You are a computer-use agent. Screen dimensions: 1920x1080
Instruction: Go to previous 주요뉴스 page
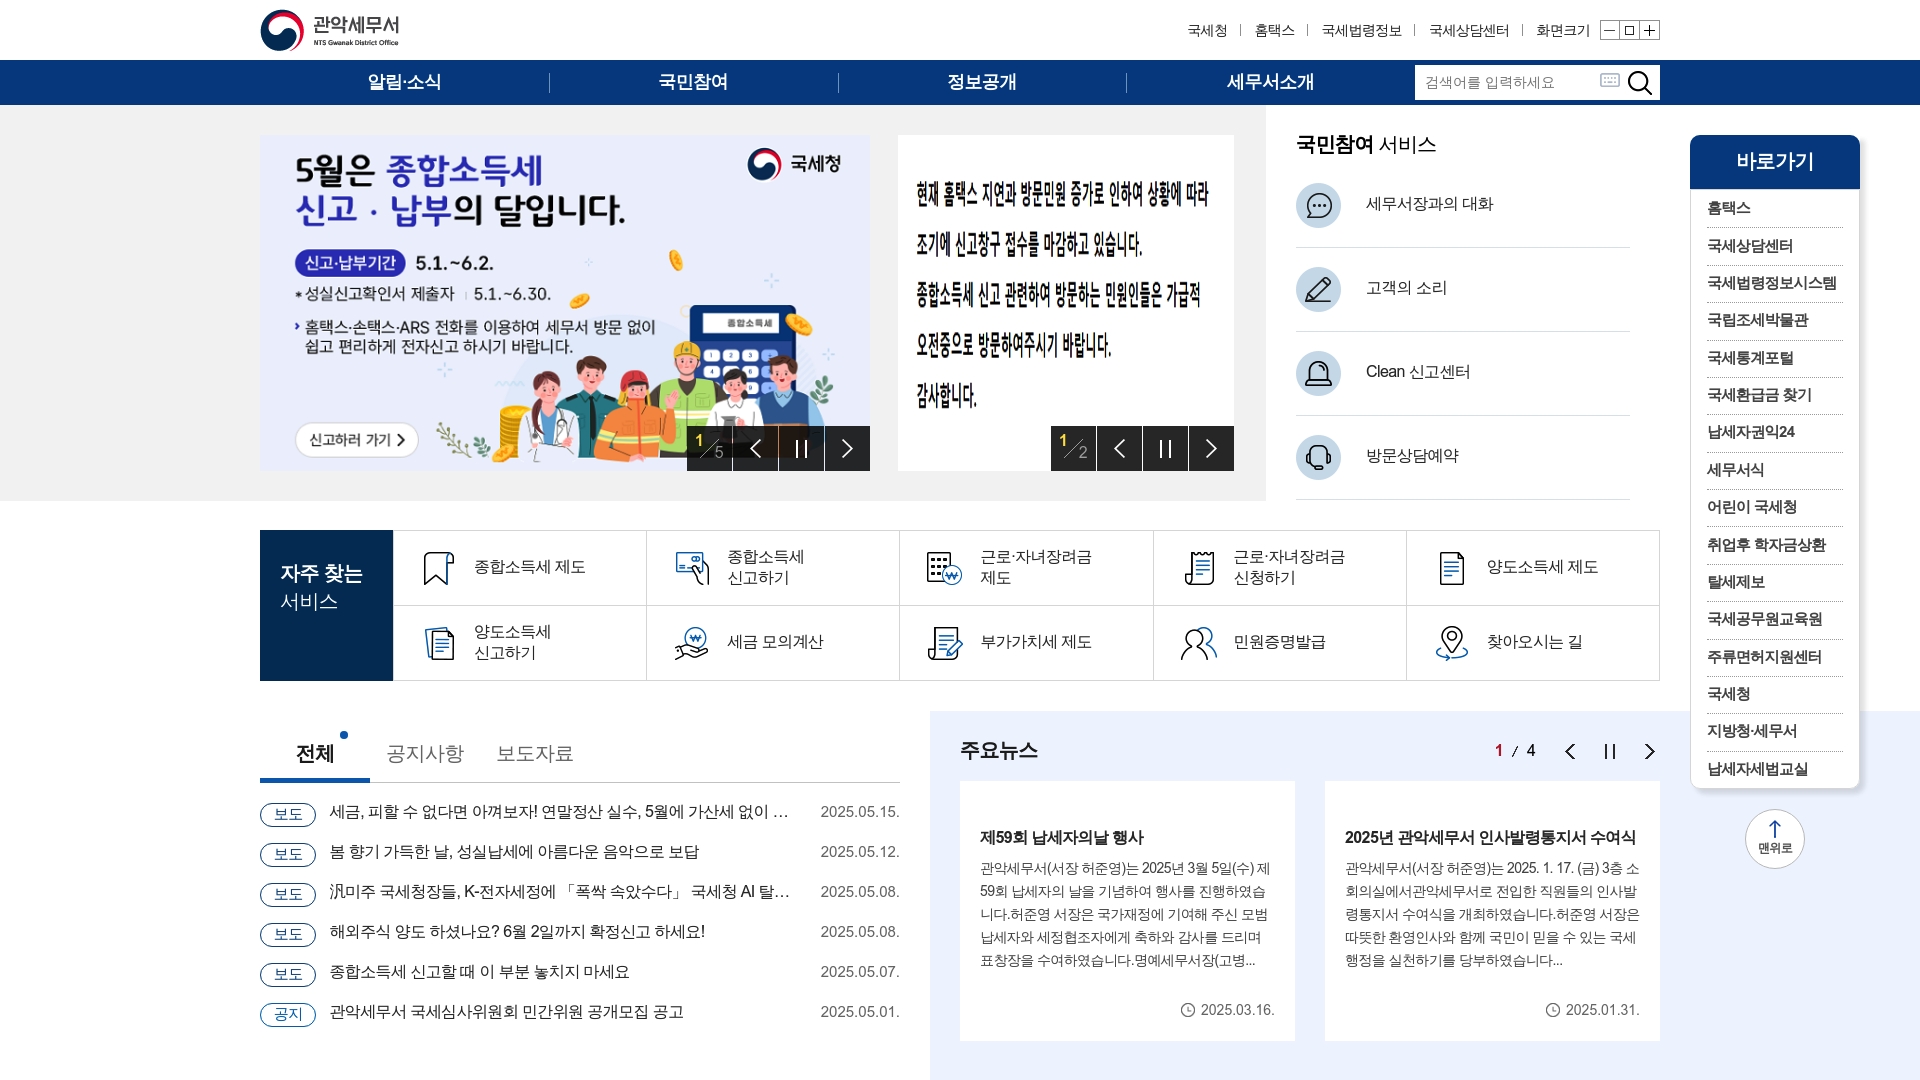[1570, 752]
